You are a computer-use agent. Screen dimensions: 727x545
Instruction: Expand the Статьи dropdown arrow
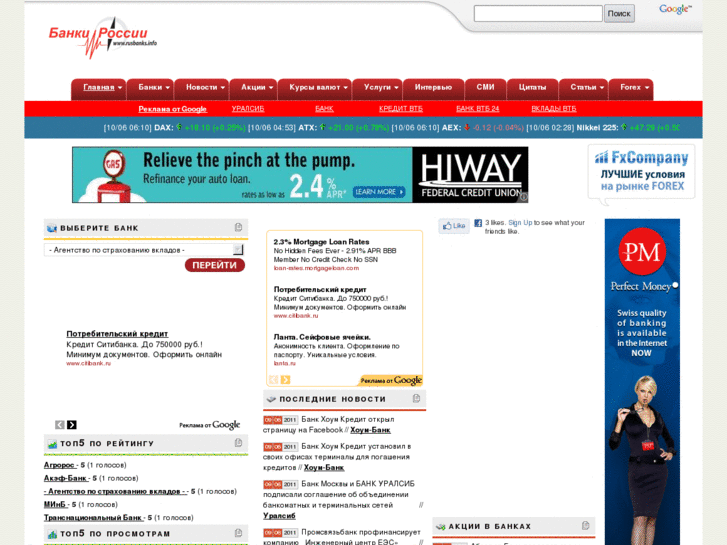click(x=602, y=88)
